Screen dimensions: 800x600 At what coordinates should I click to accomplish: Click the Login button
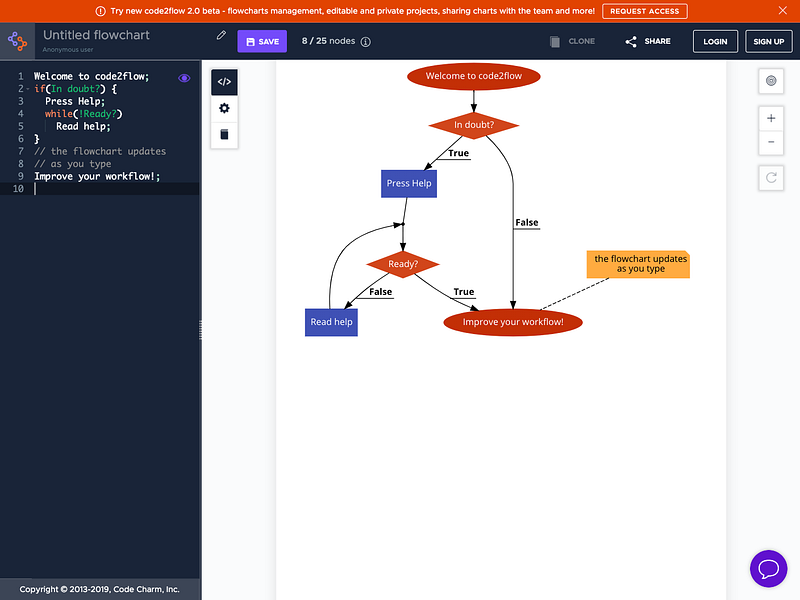(x=715, y=42)
